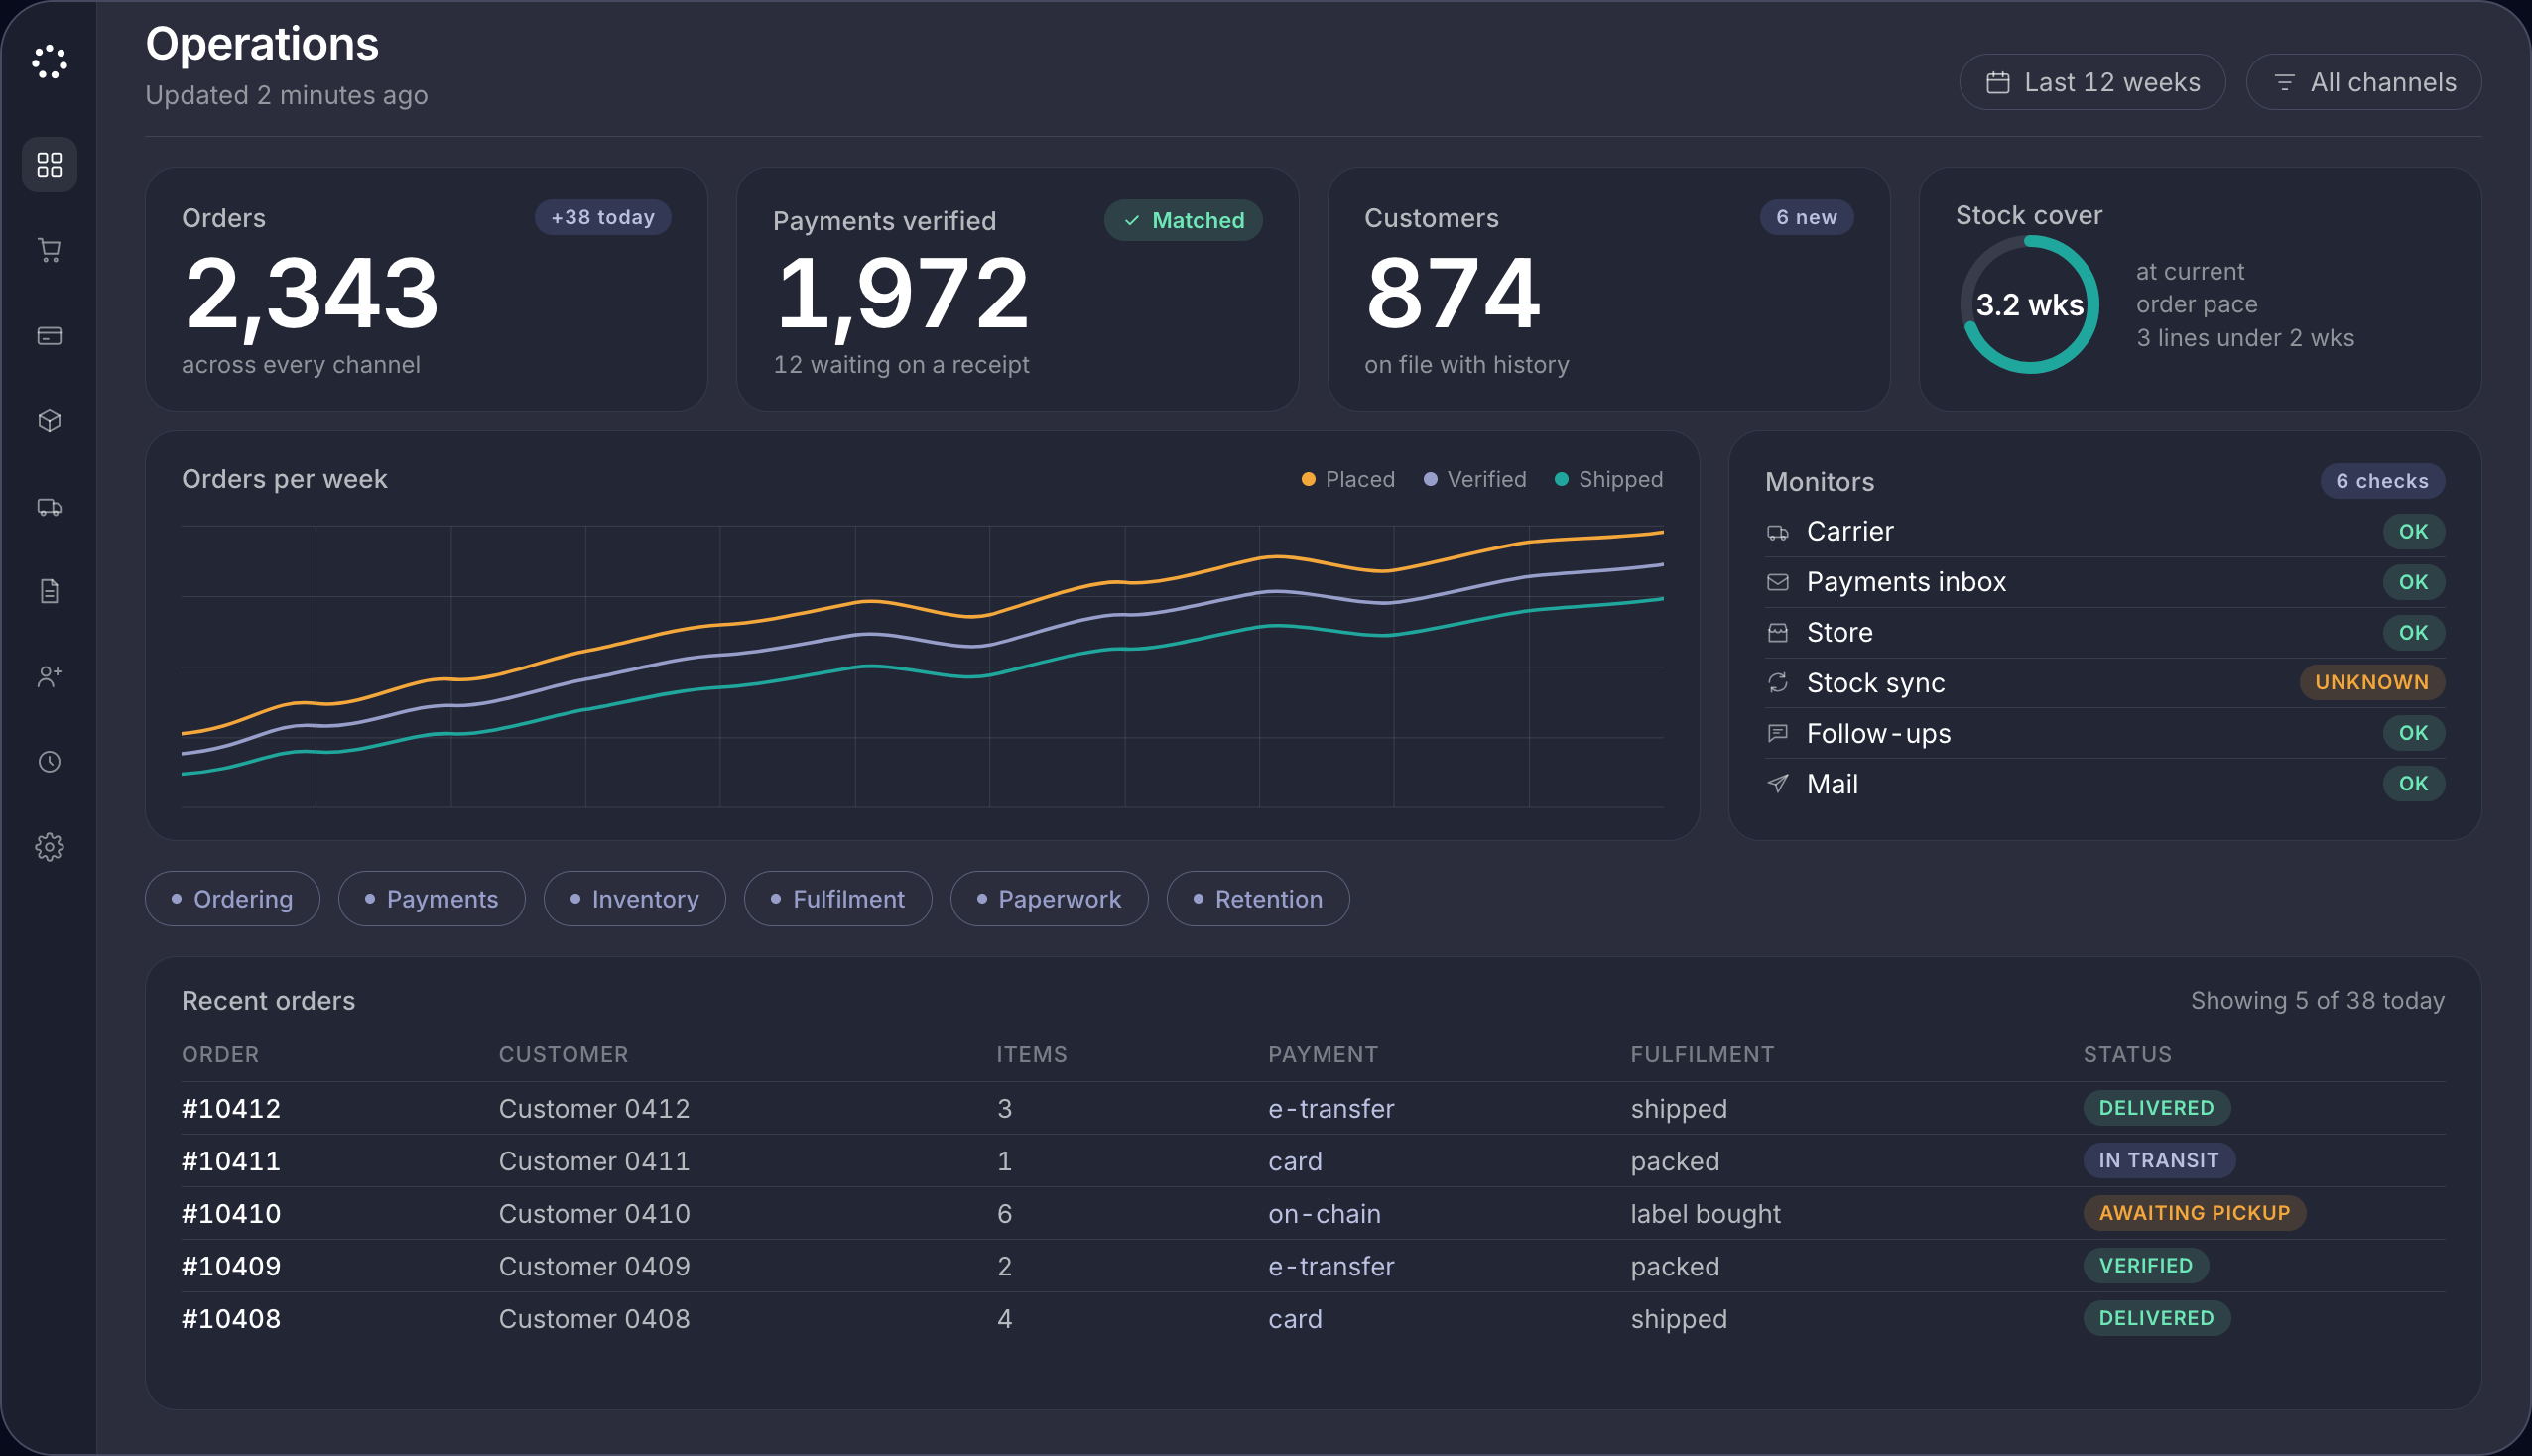Viewport: 2532px width, 1456px height.
Task: Sort by the PAYMENT column header
Action: [1323, 1054]
